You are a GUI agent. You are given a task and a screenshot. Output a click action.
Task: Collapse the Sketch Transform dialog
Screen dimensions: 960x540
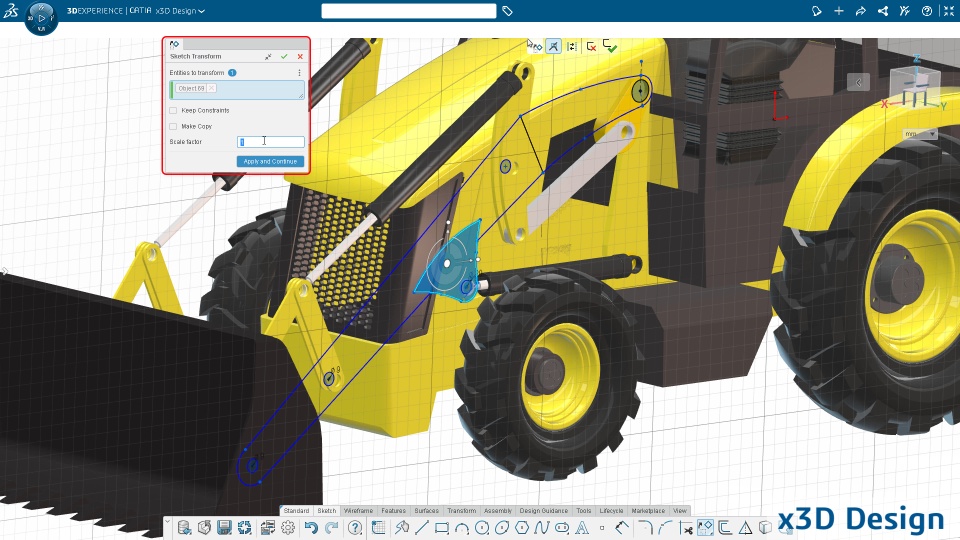[268, 56]
